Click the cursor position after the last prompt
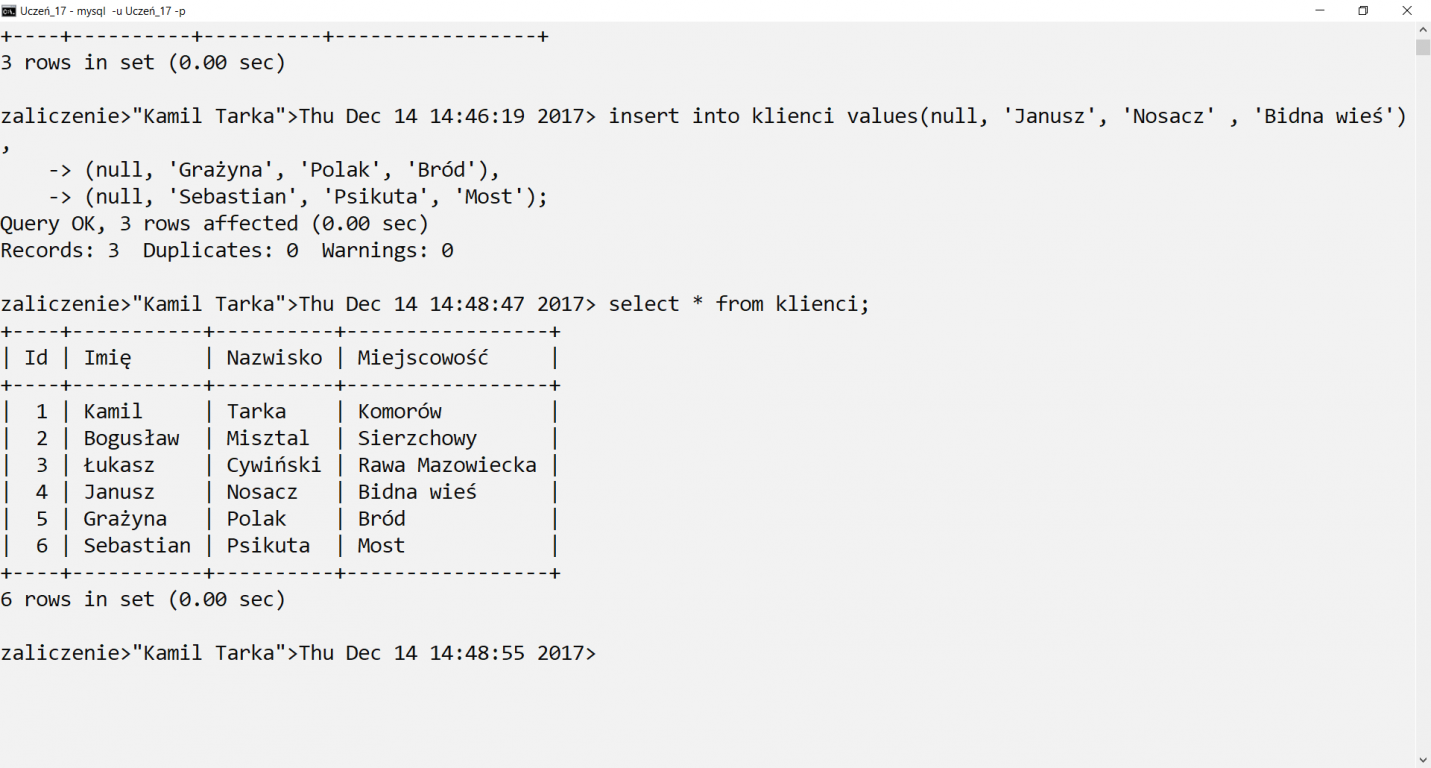 click(x=604, y=653)
